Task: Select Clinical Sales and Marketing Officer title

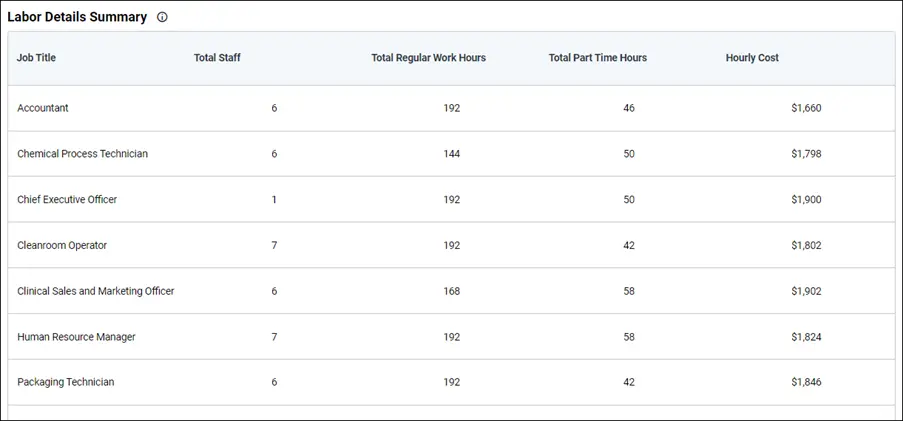Action: 96,291
